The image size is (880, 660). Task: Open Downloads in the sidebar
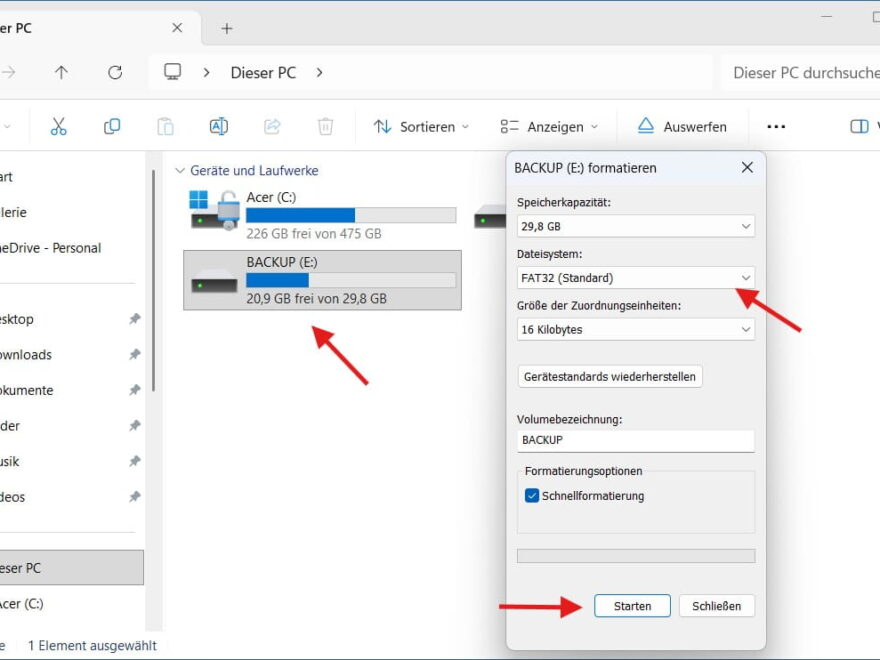pyautogui.click(x=26, y=354)
